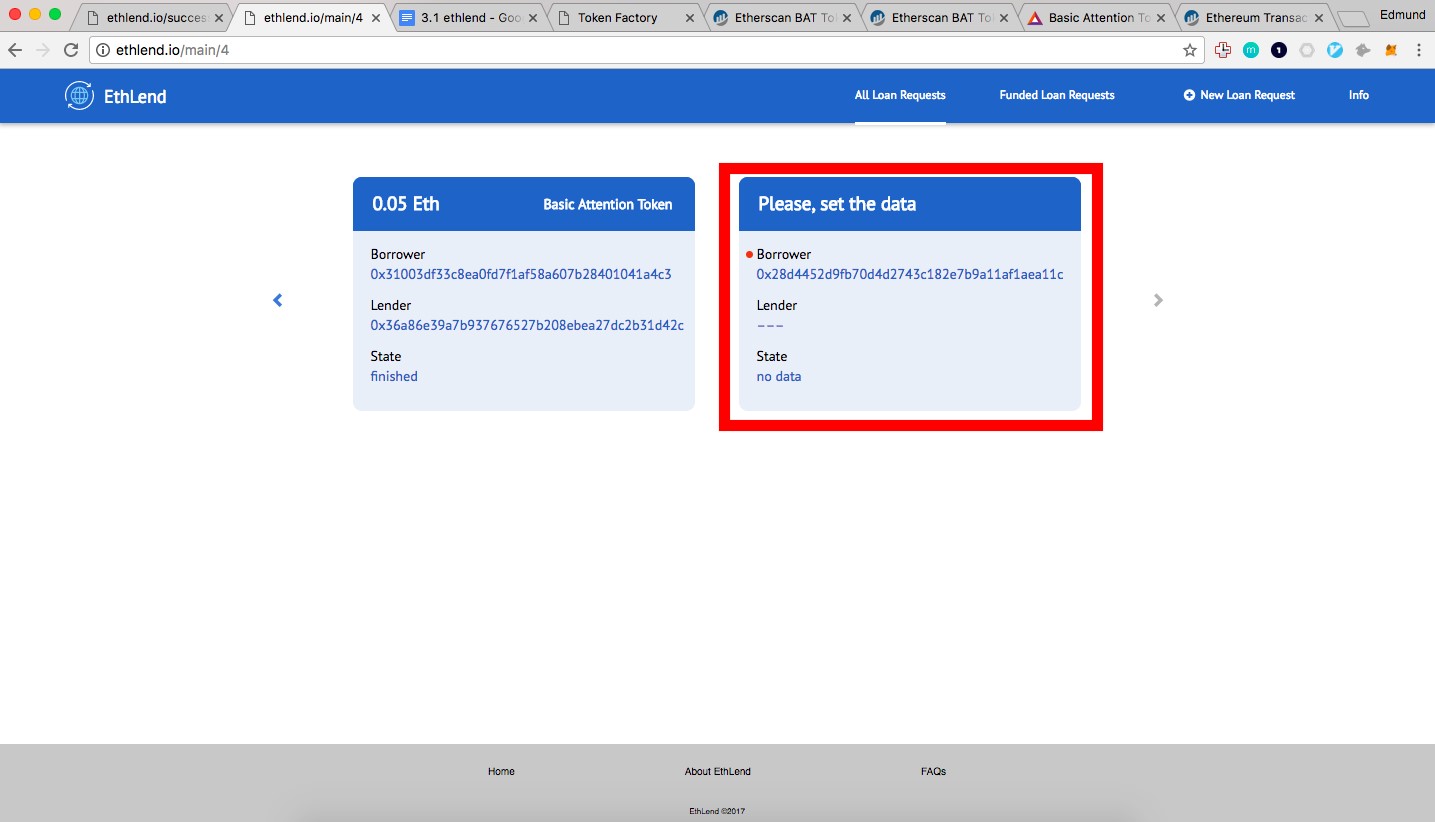Open Funded Loan Requests menu item
The image size is (1435, 822).
[1057, 95]
